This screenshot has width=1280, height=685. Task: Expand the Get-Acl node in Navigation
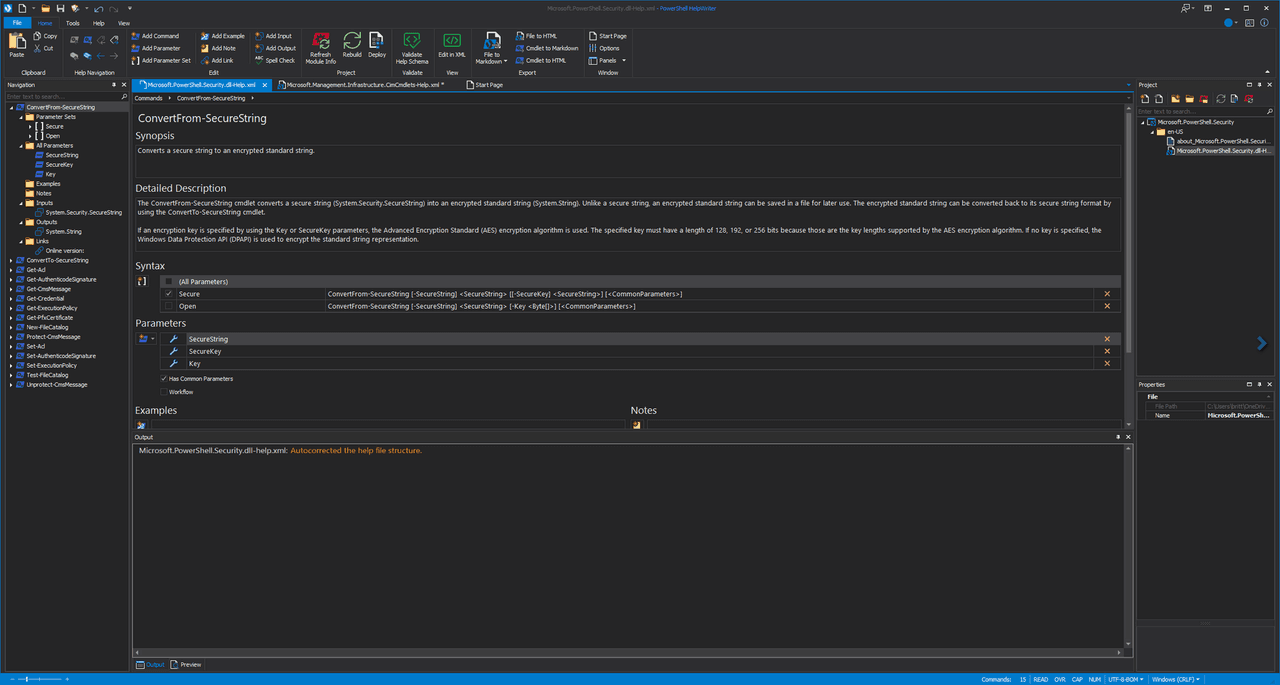point(11,270)
